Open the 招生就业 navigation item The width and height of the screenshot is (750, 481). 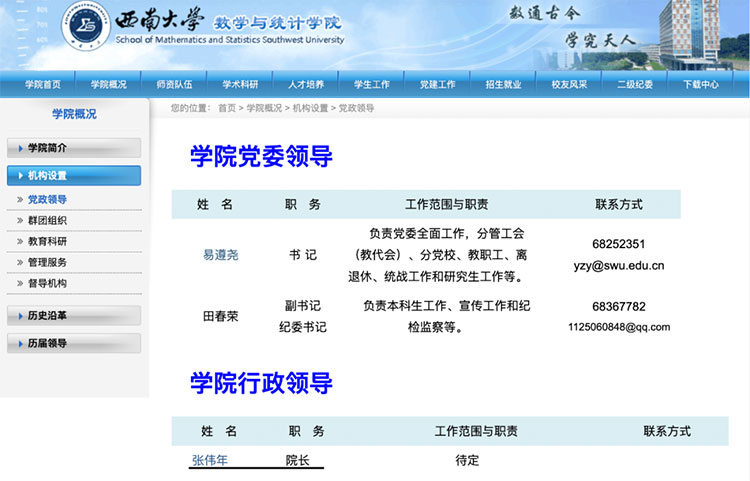click(503, 85)
